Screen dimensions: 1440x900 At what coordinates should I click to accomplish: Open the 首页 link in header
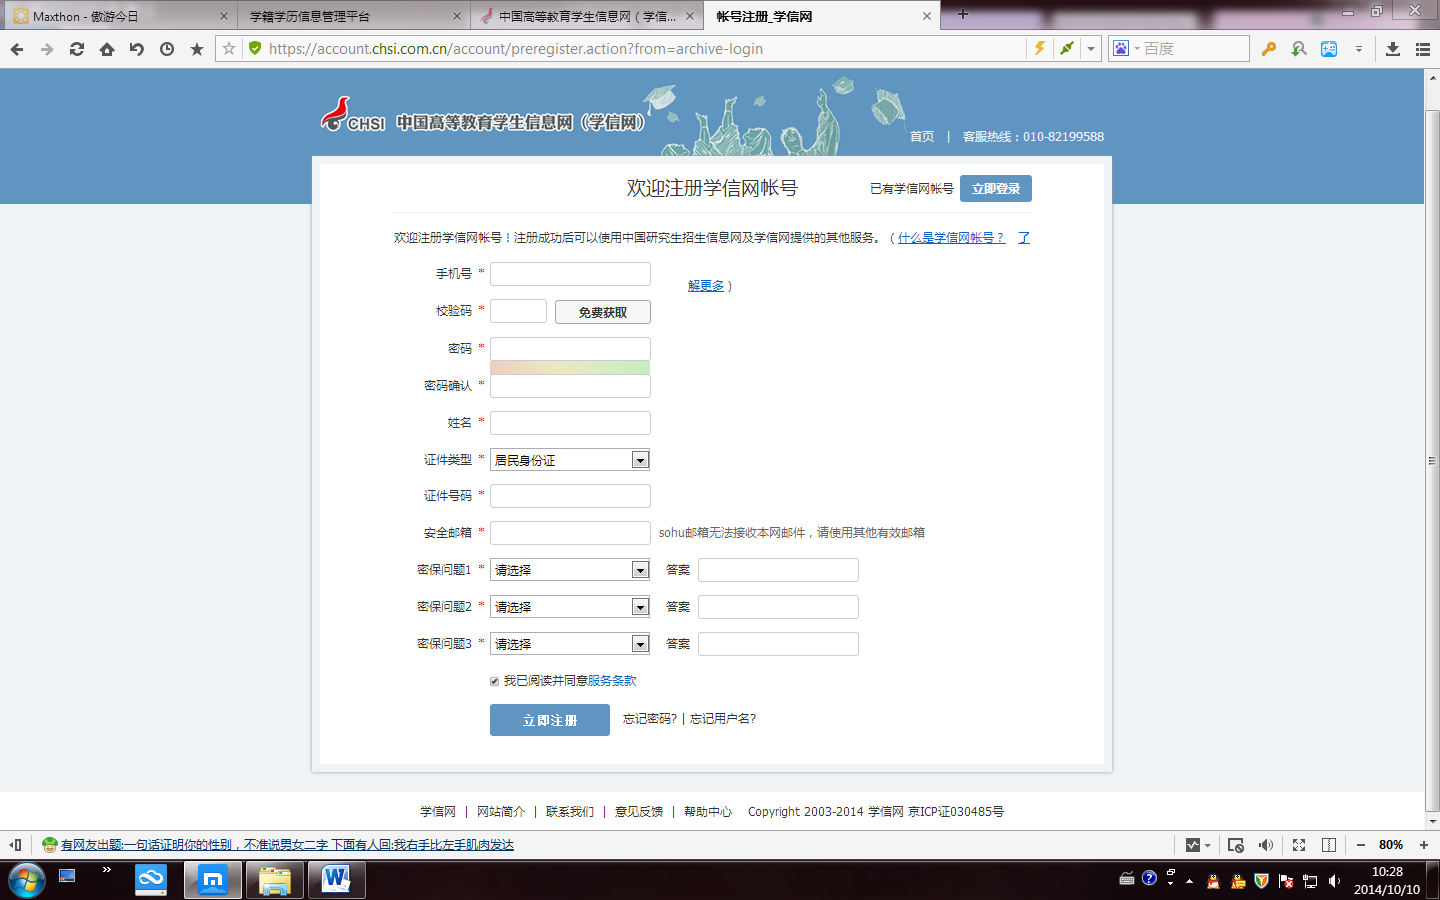922,137
